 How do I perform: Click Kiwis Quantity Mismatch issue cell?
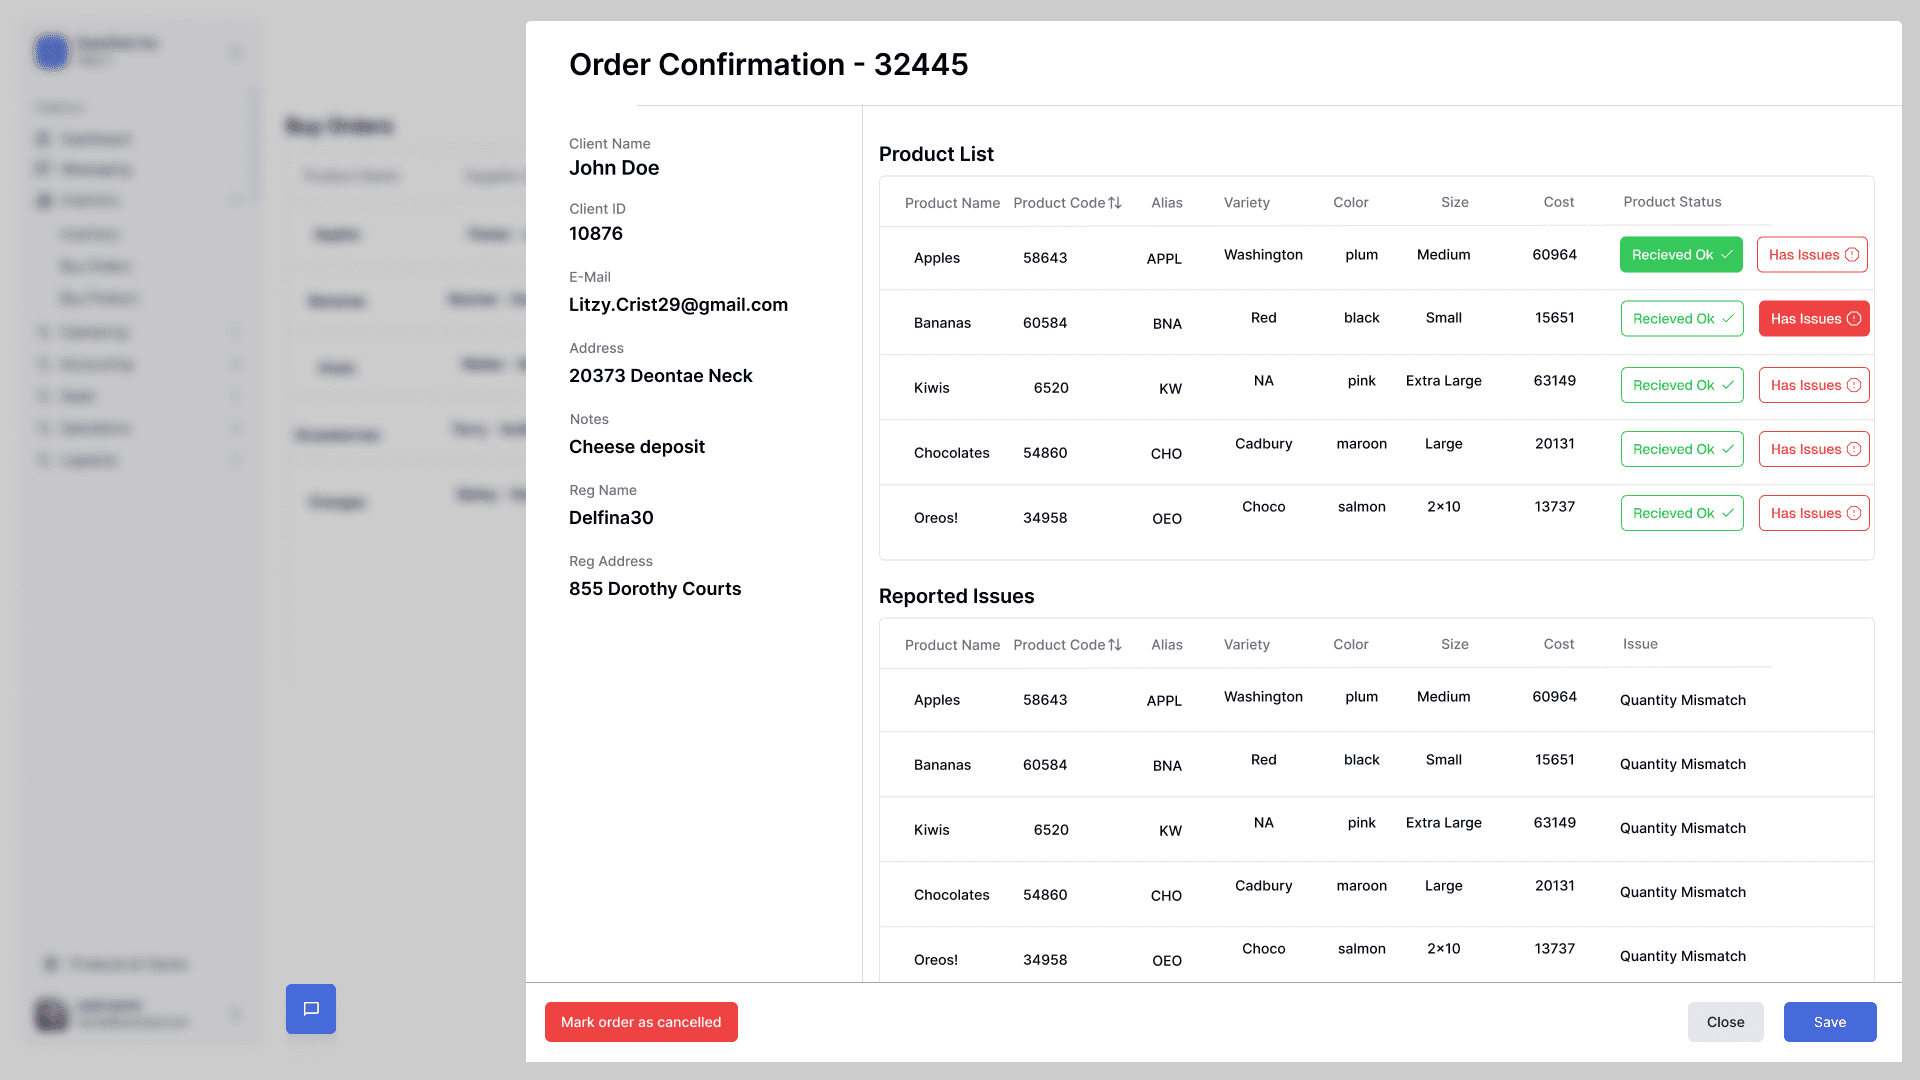coord(1682,828)
